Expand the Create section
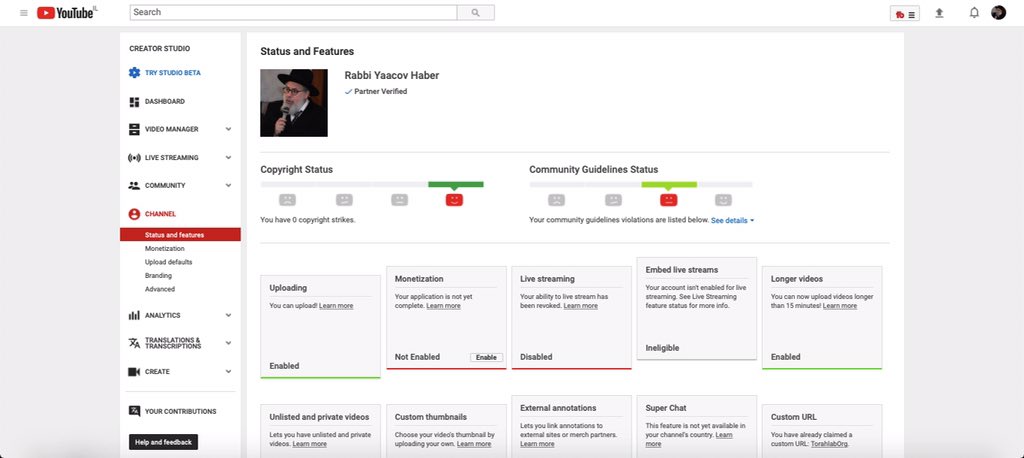 pos(229,372)
